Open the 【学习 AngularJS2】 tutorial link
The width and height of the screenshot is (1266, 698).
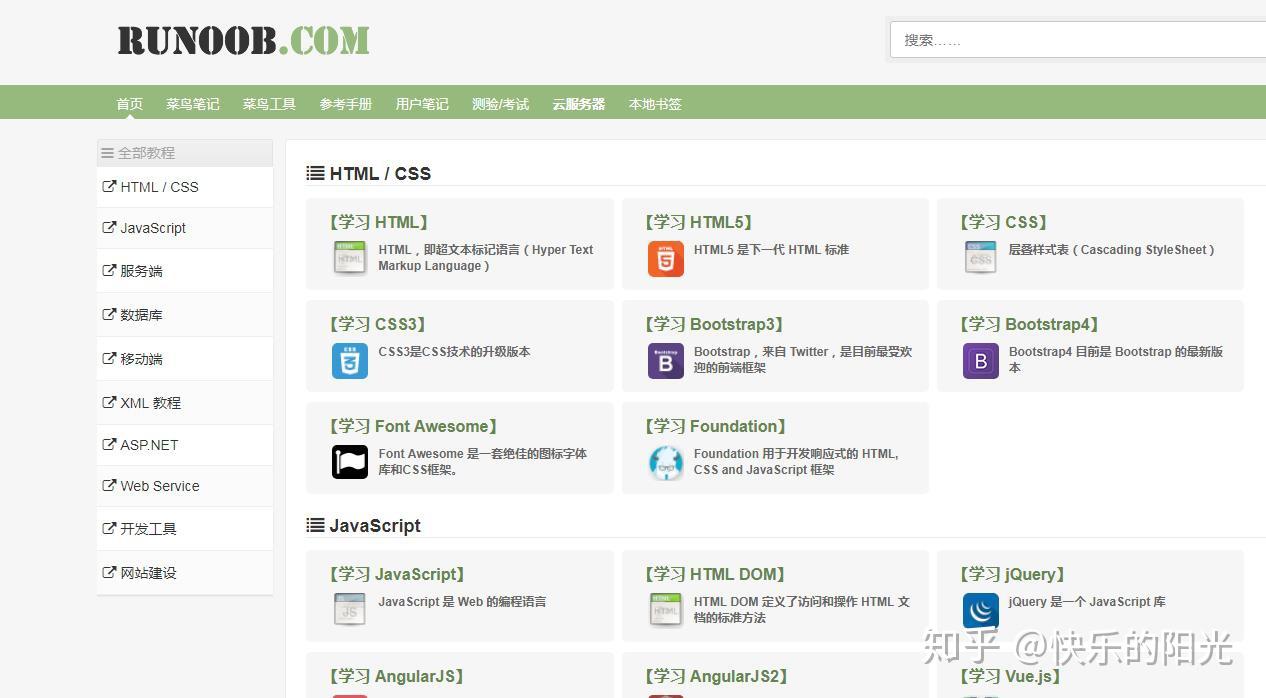tap(716, 676)
